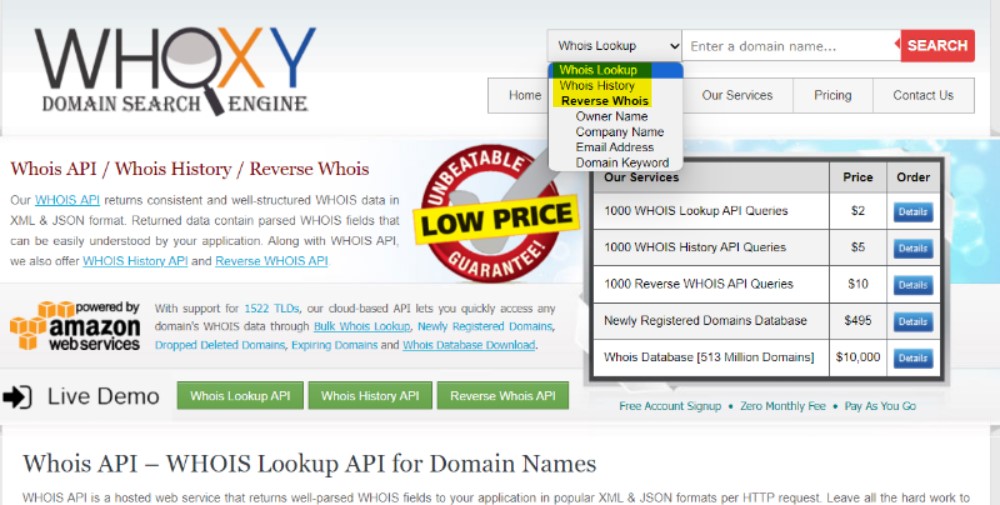Follow the Reverse WHOIS API link

272,261
